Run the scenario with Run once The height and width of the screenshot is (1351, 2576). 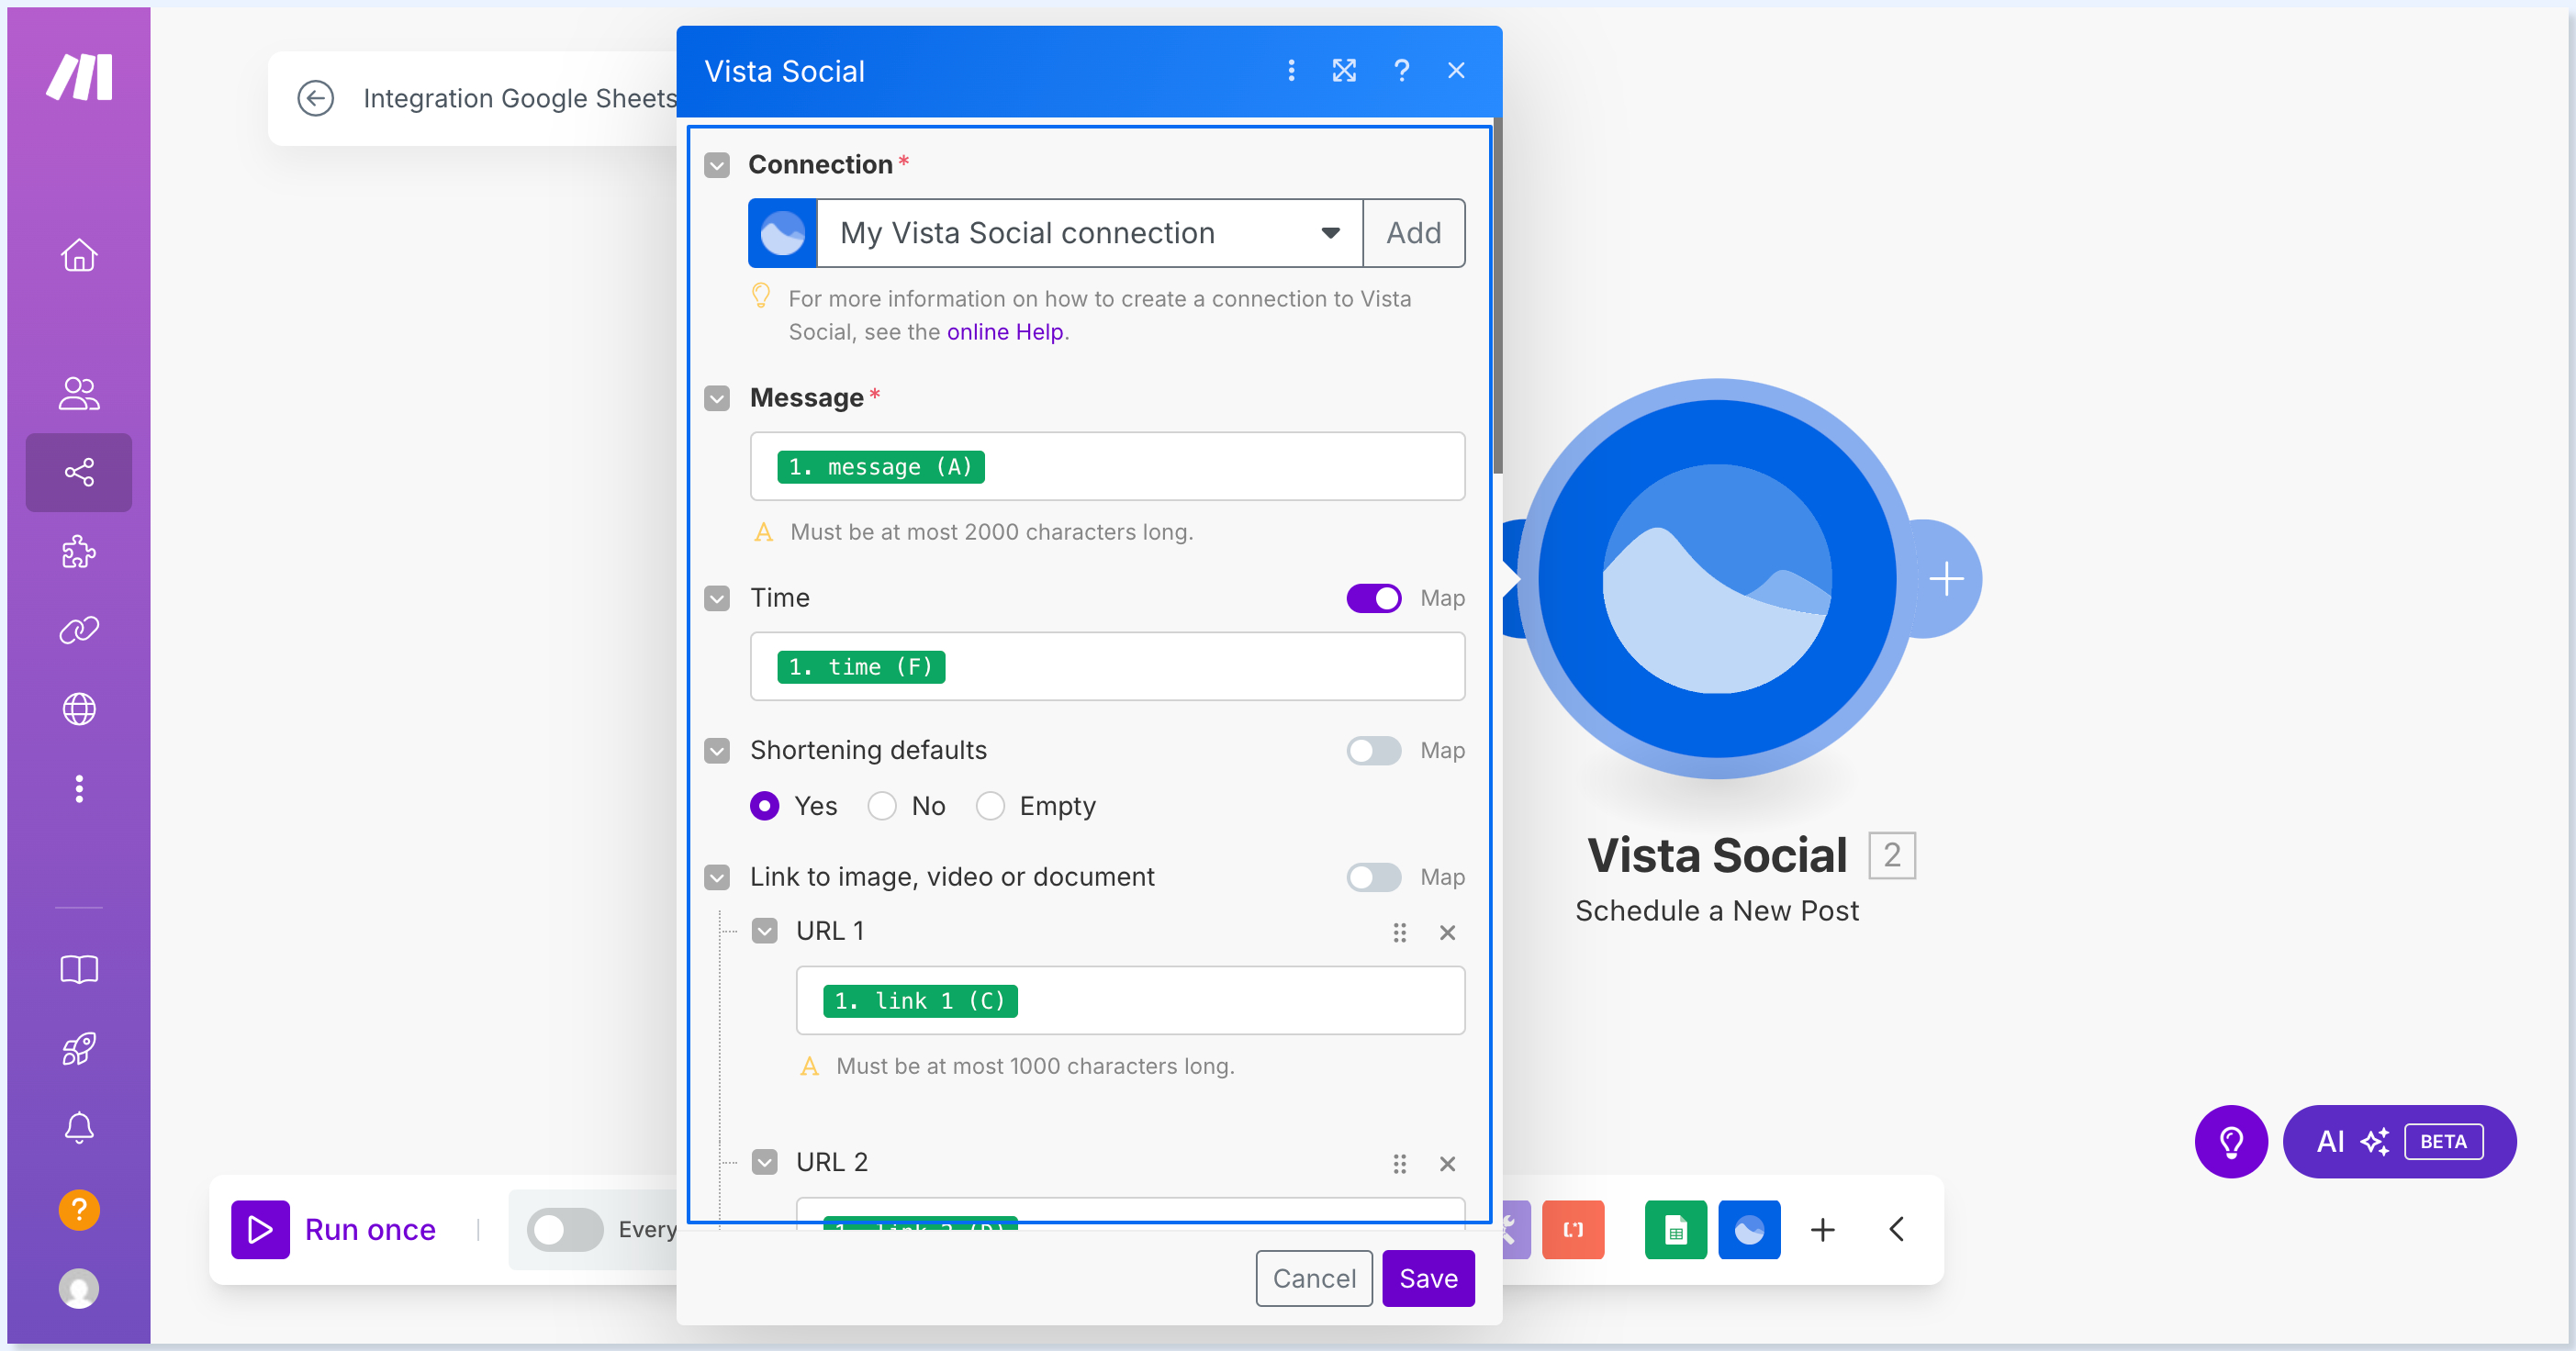coord(334,1229)
